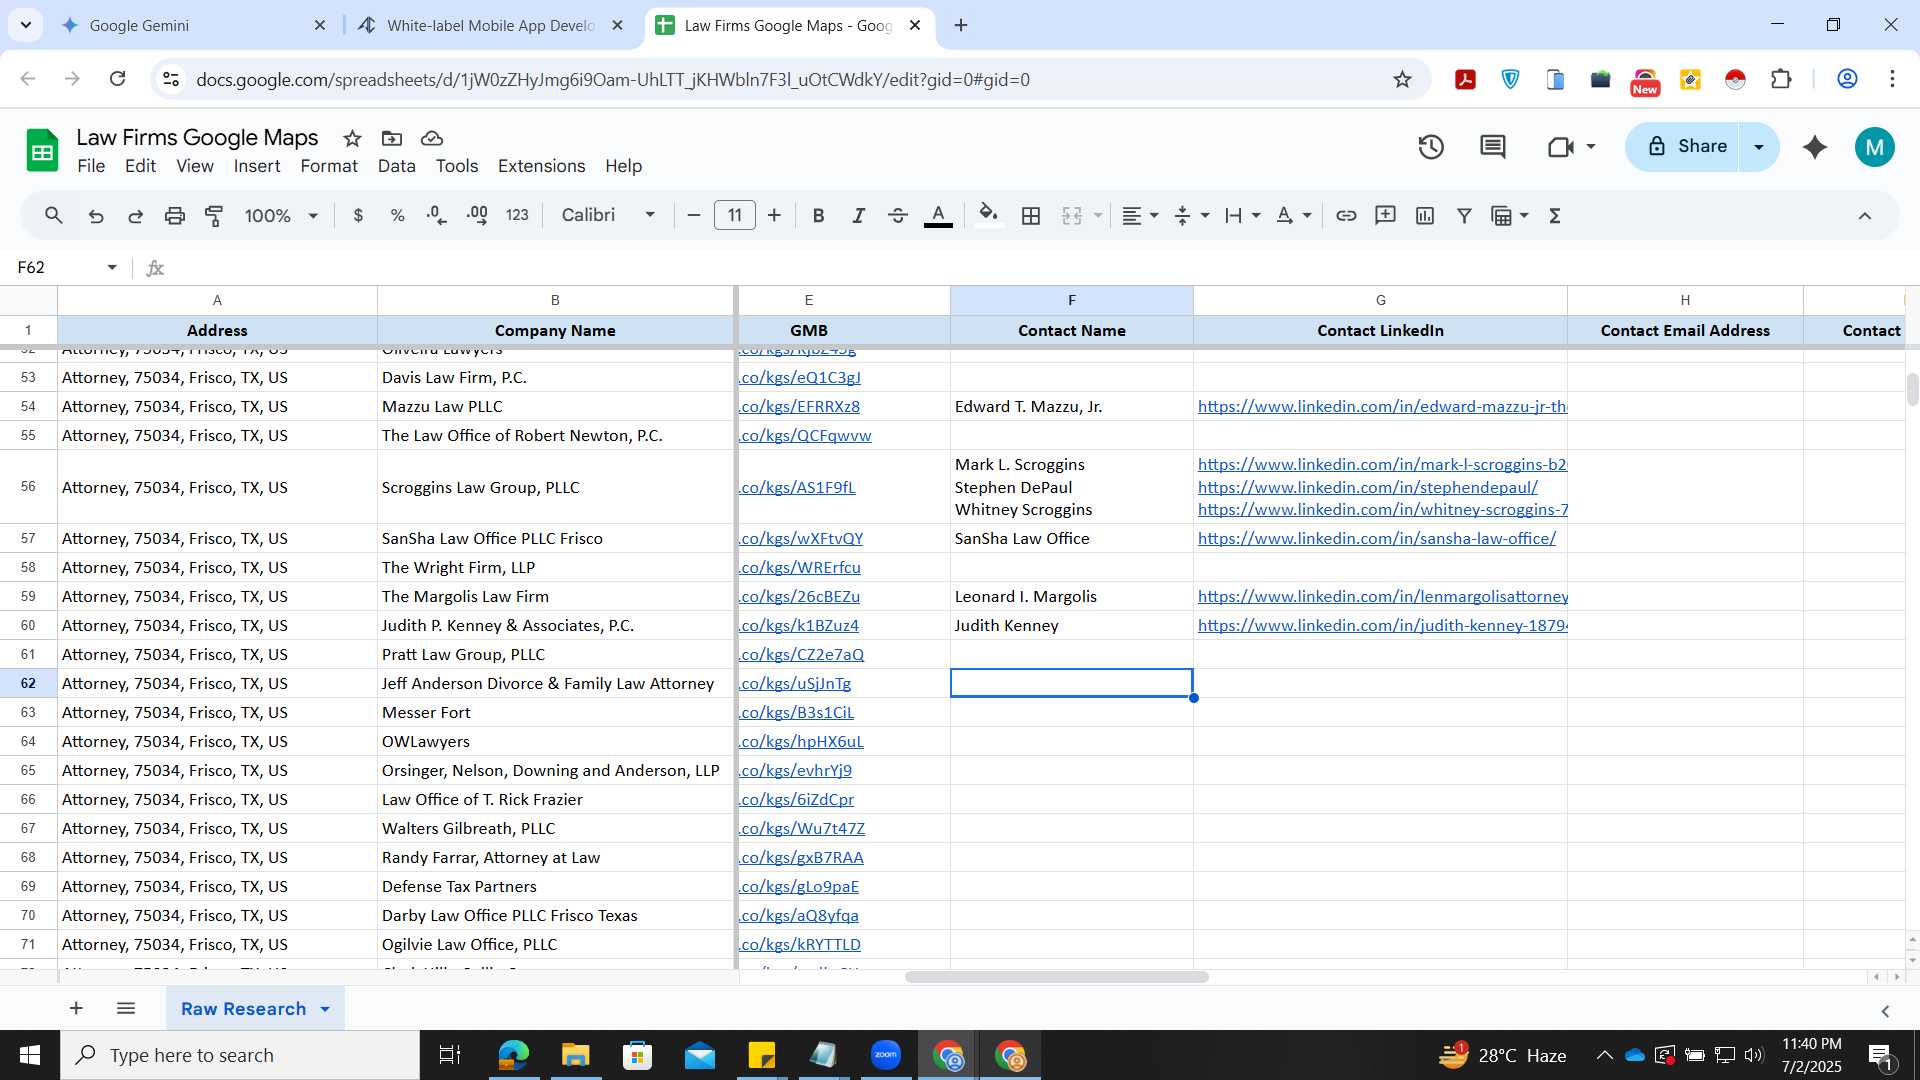Insert a comment
Viewport: 1920px width, 1080px height.
[x=1385, y=215]
